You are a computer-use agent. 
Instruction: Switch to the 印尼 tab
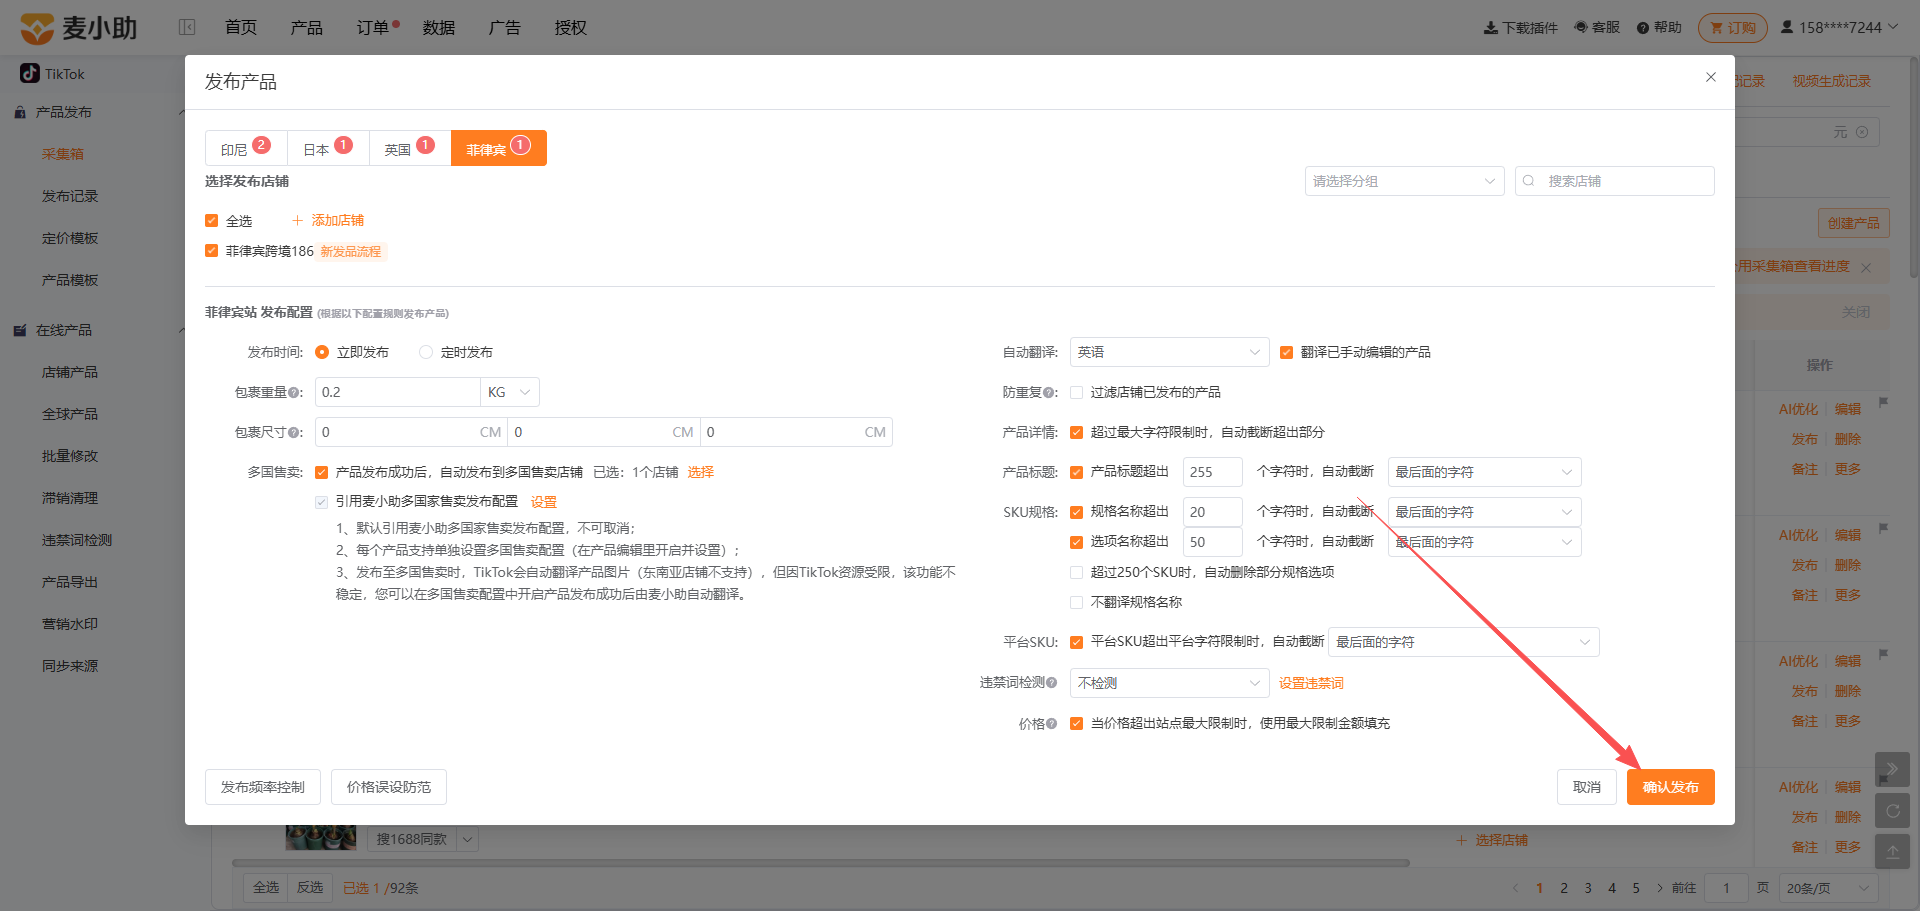tap(246, 148)
